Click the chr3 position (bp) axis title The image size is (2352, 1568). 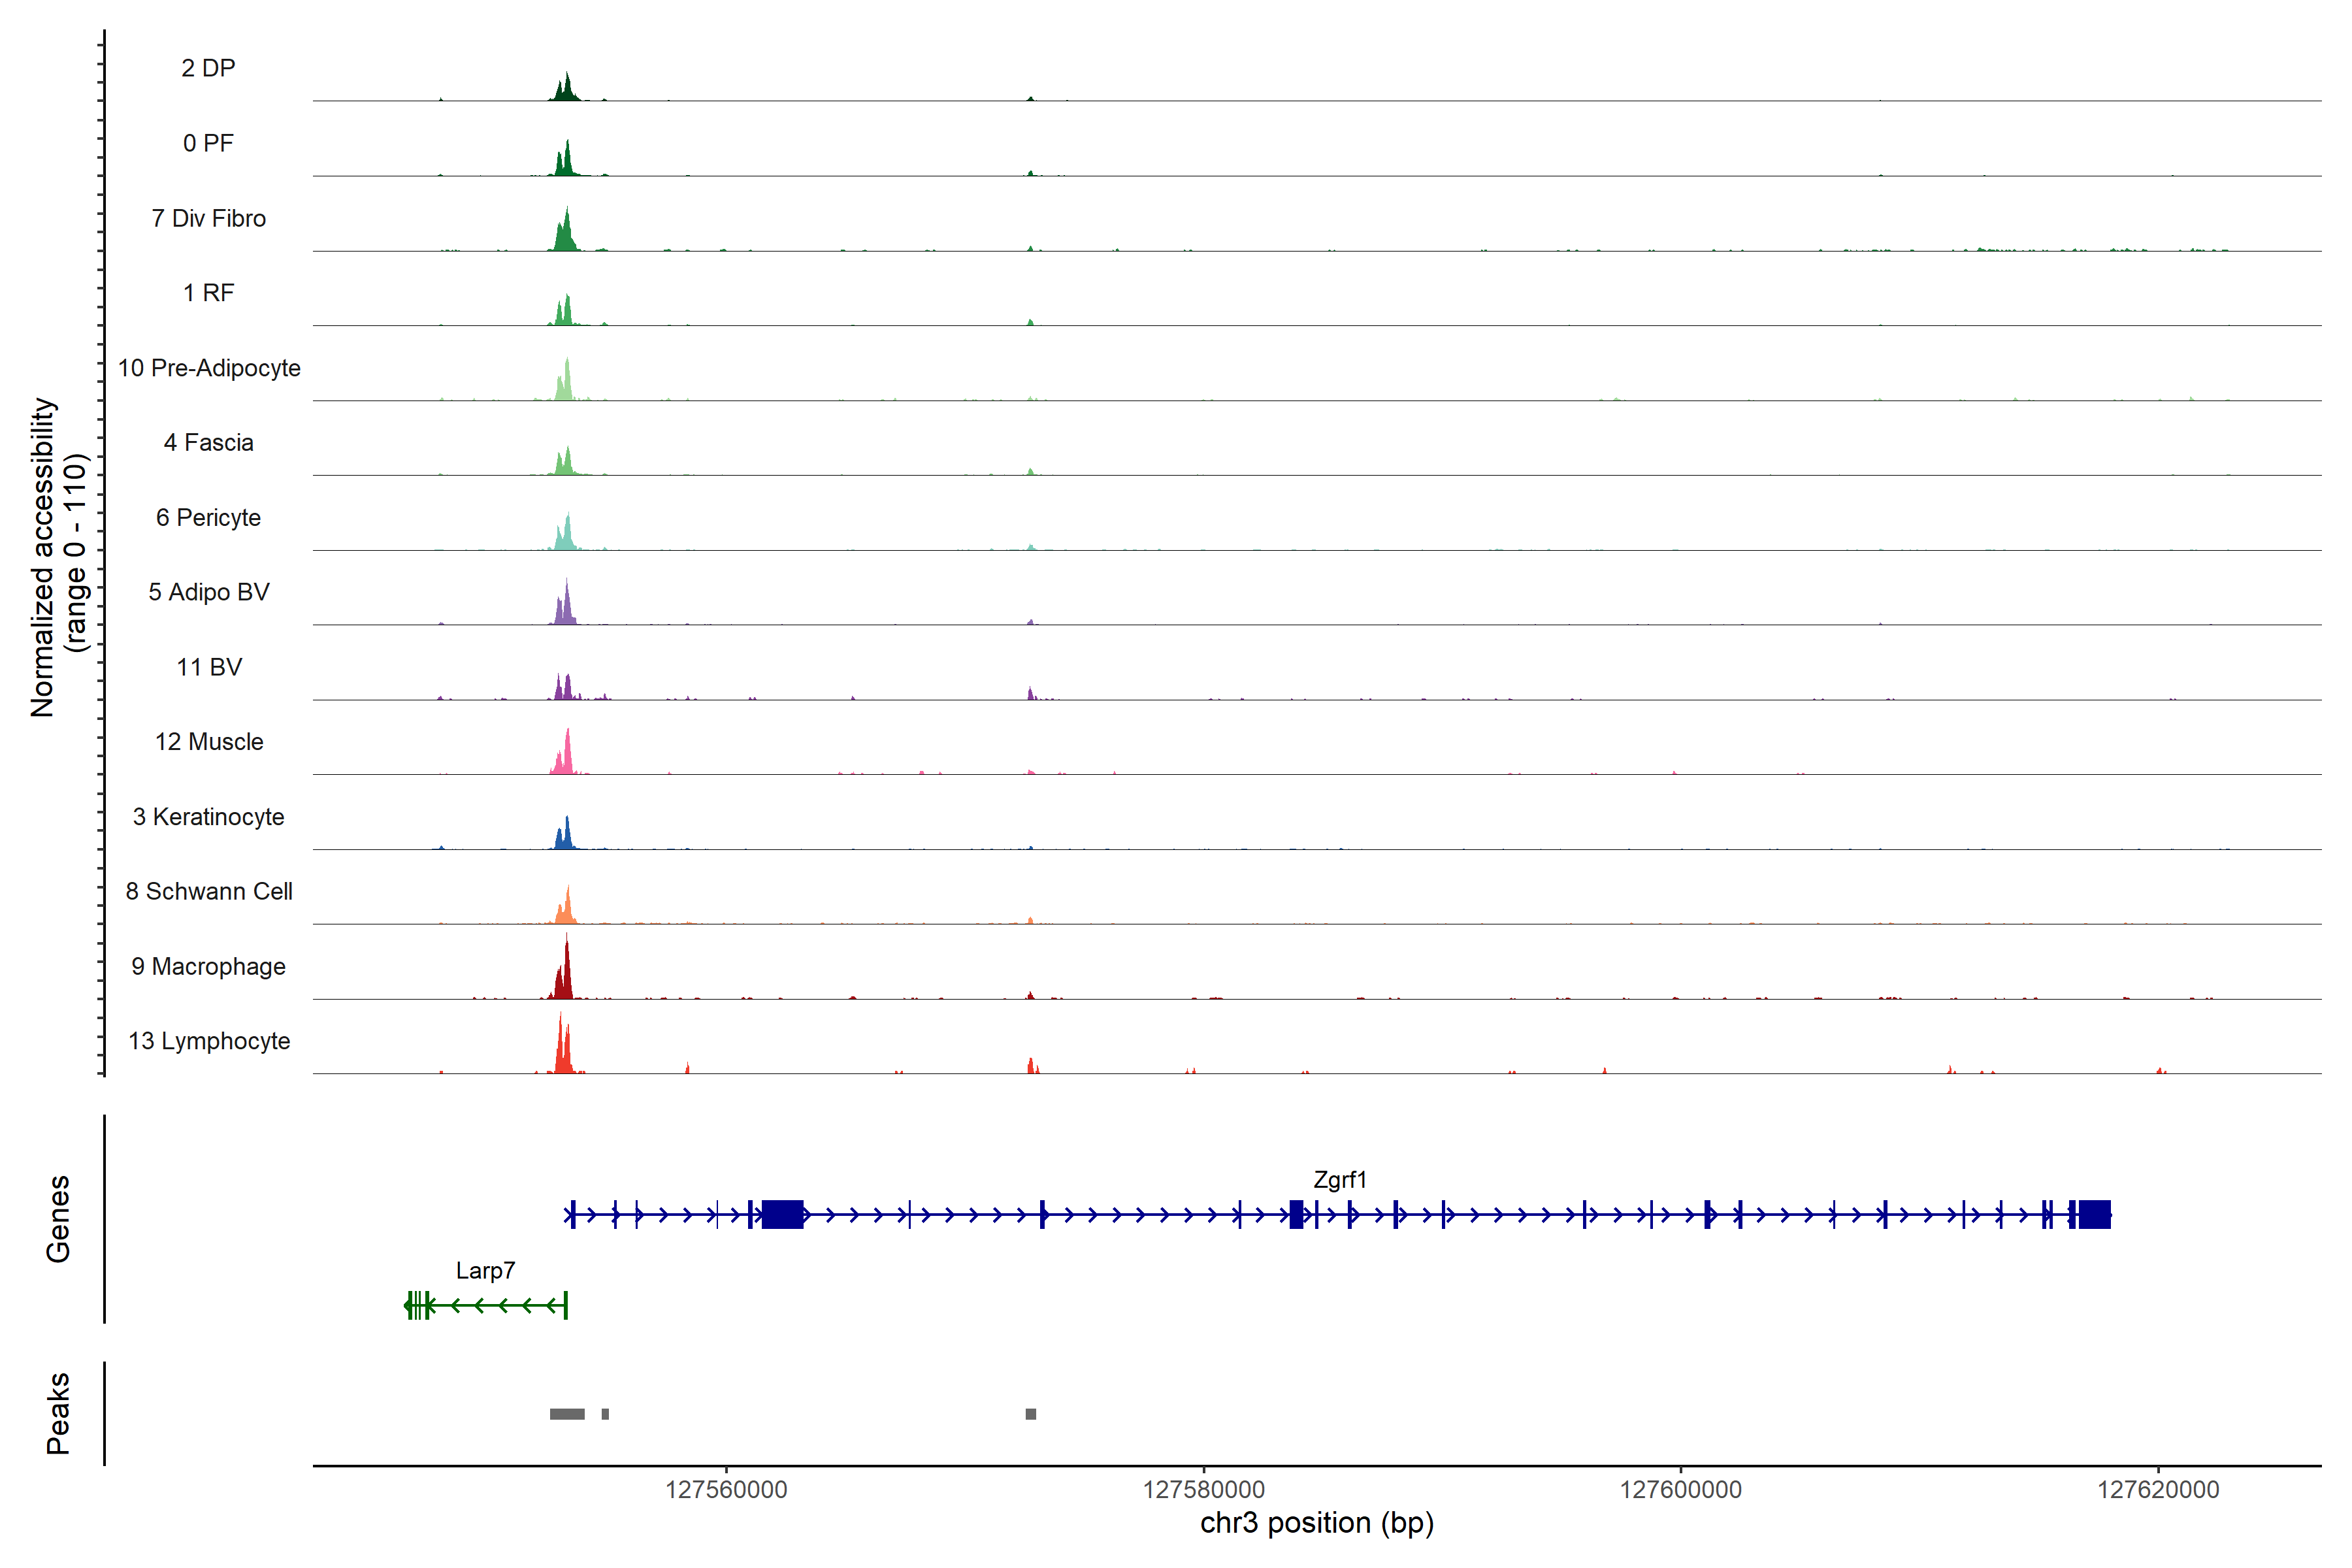click(x=1316, y=1523)
